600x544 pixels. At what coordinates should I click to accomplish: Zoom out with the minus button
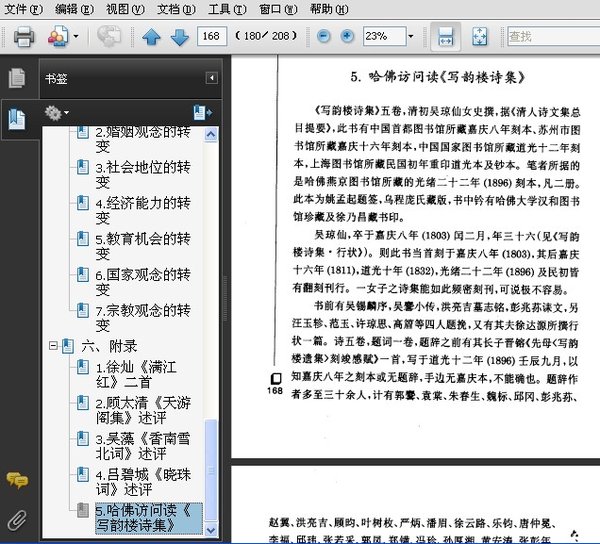(324, 36)
